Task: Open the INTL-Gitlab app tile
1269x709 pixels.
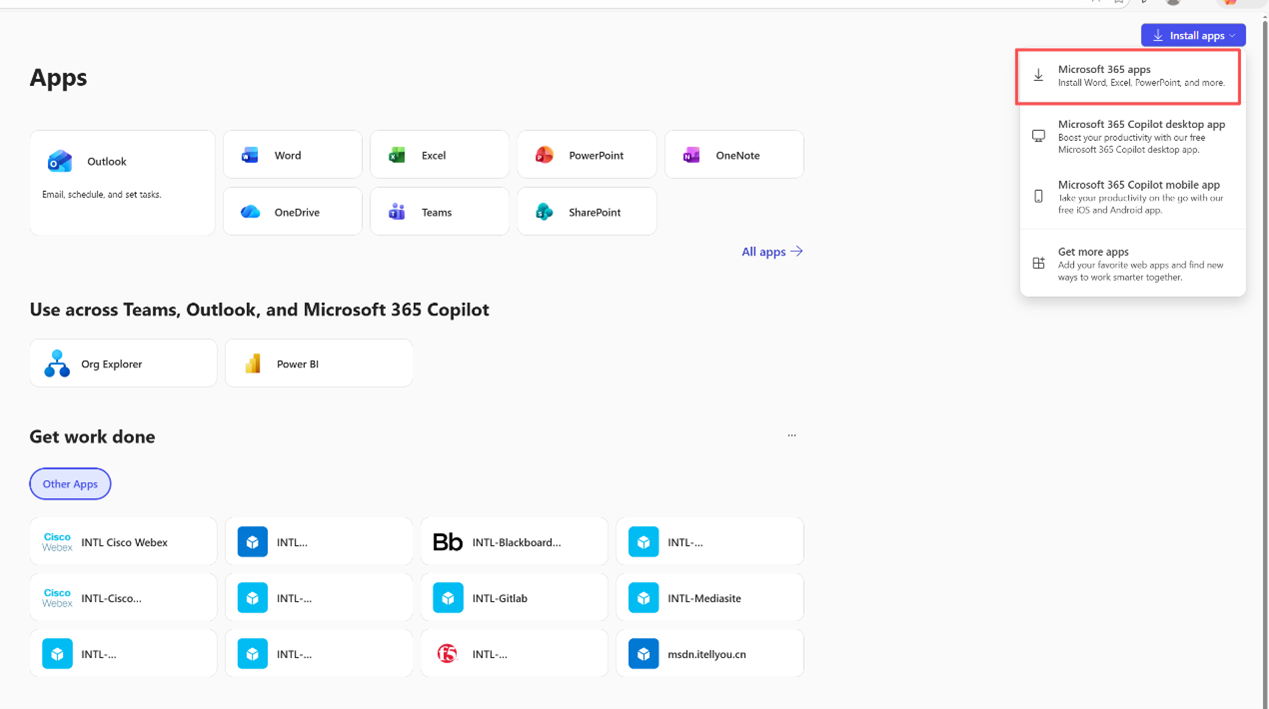Action: click(x=514, y=598)
